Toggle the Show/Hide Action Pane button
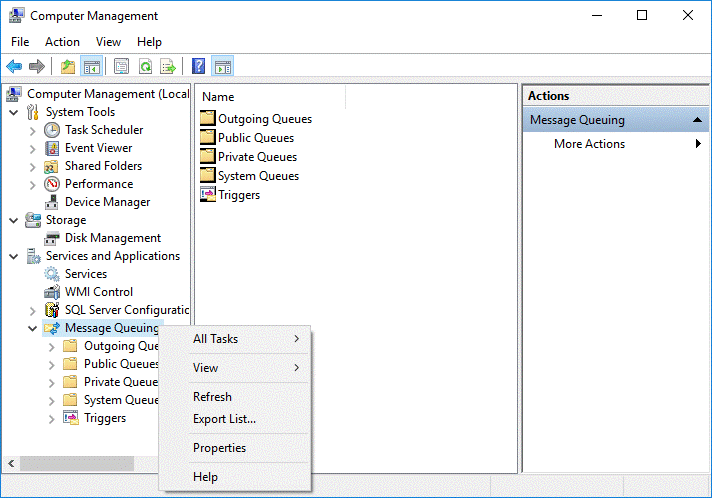Viewport: 712px width, 498px height. [222, 67]
